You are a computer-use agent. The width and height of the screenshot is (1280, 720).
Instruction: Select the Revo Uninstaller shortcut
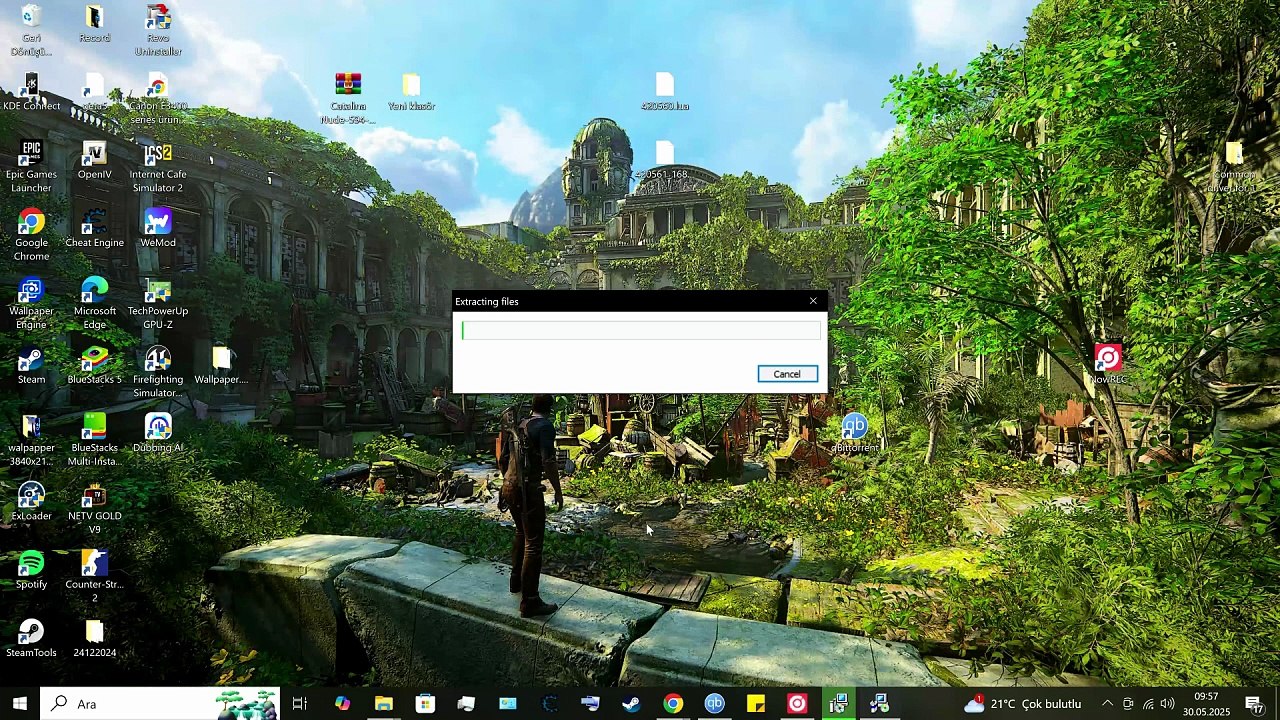point(158,30)
